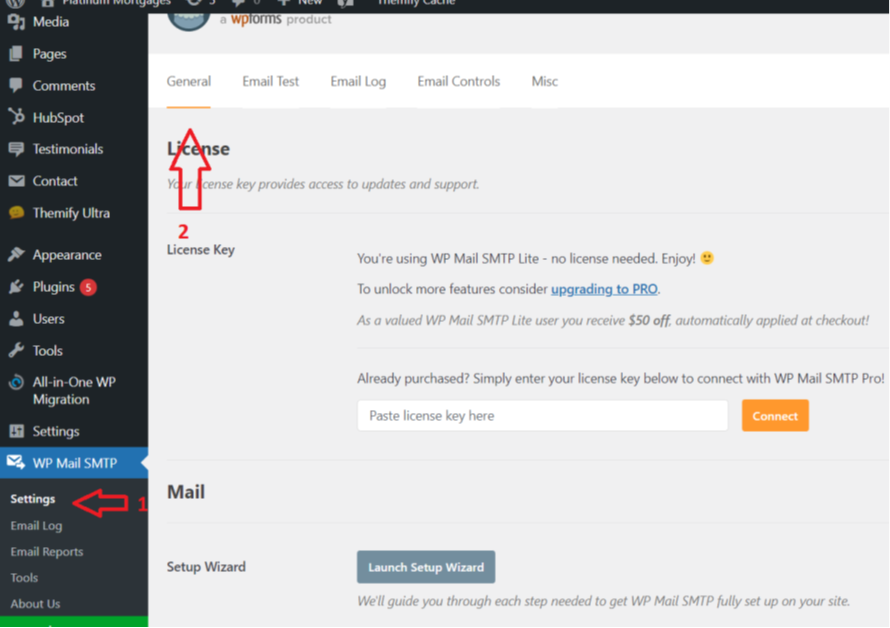Image resolution: width=890 pixels, height=628 pixels.
Task: Follow the upgrading to PRO link
Action: [x=604, y=289]
